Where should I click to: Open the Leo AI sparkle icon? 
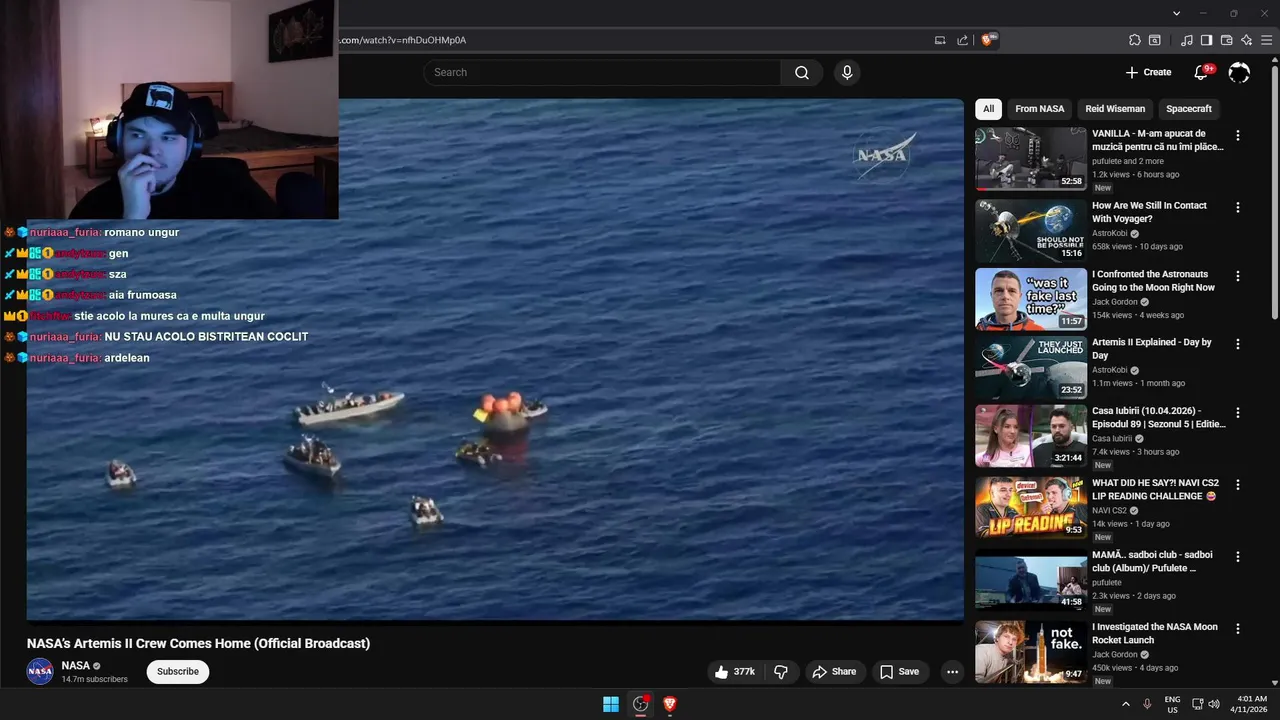(x=1246, y=40)
